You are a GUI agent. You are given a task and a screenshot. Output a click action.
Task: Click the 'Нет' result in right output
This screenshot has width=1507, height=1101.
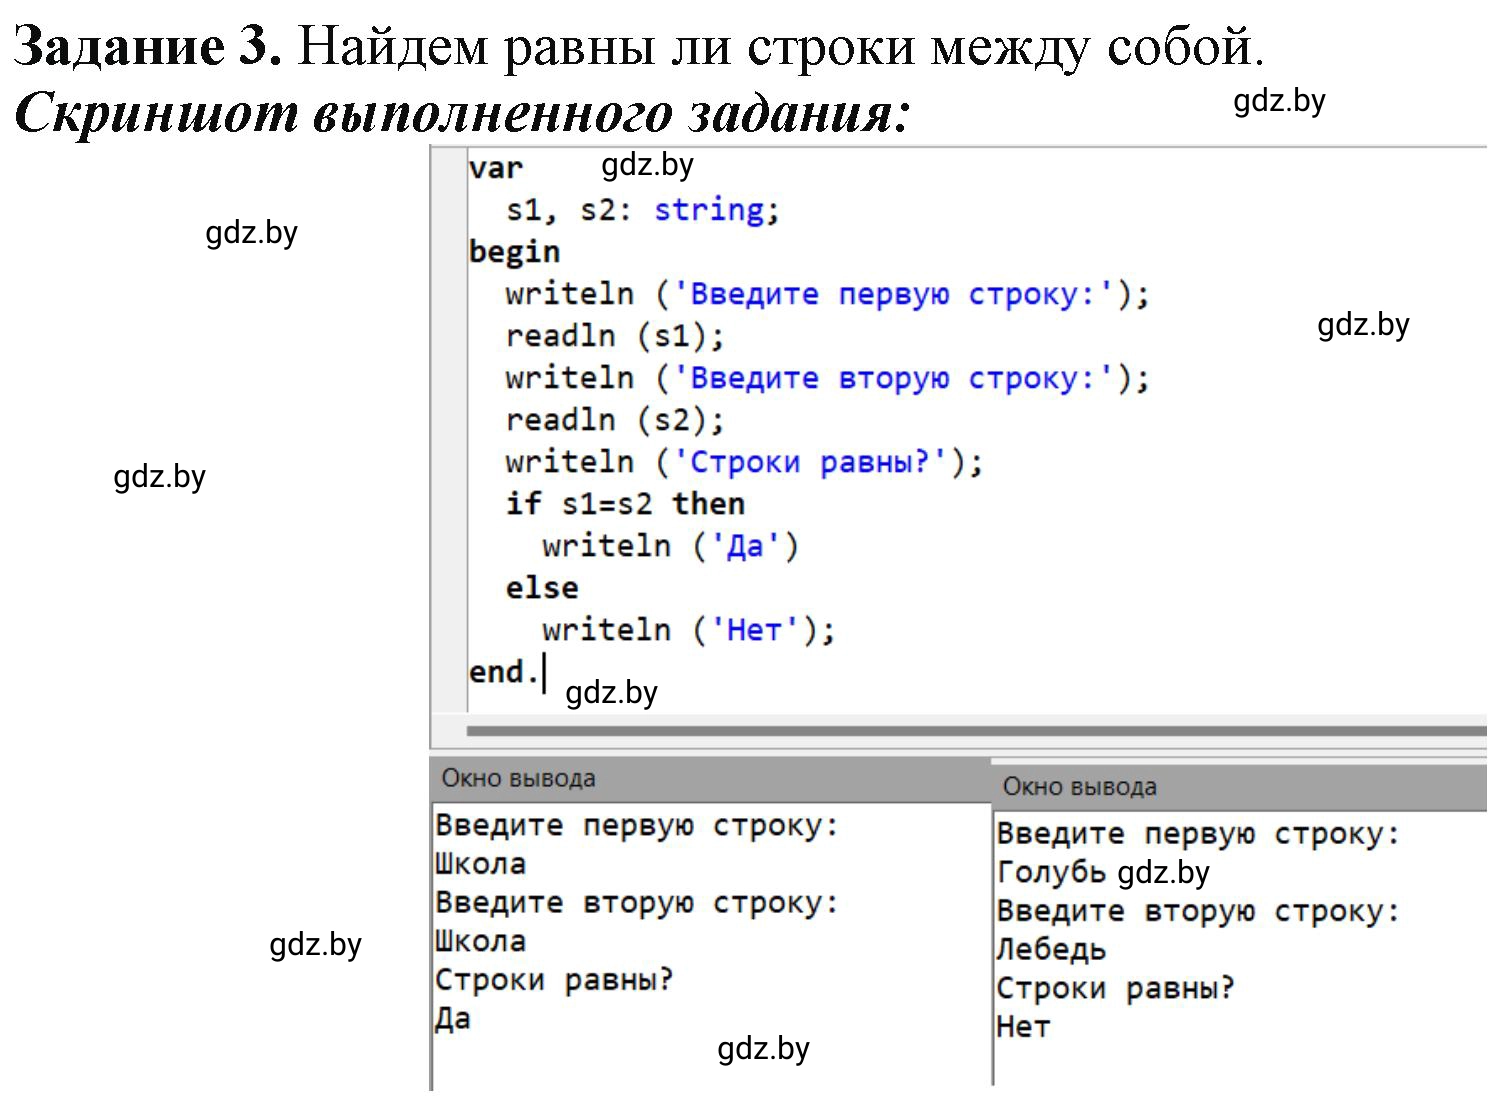(1023, 1027)
